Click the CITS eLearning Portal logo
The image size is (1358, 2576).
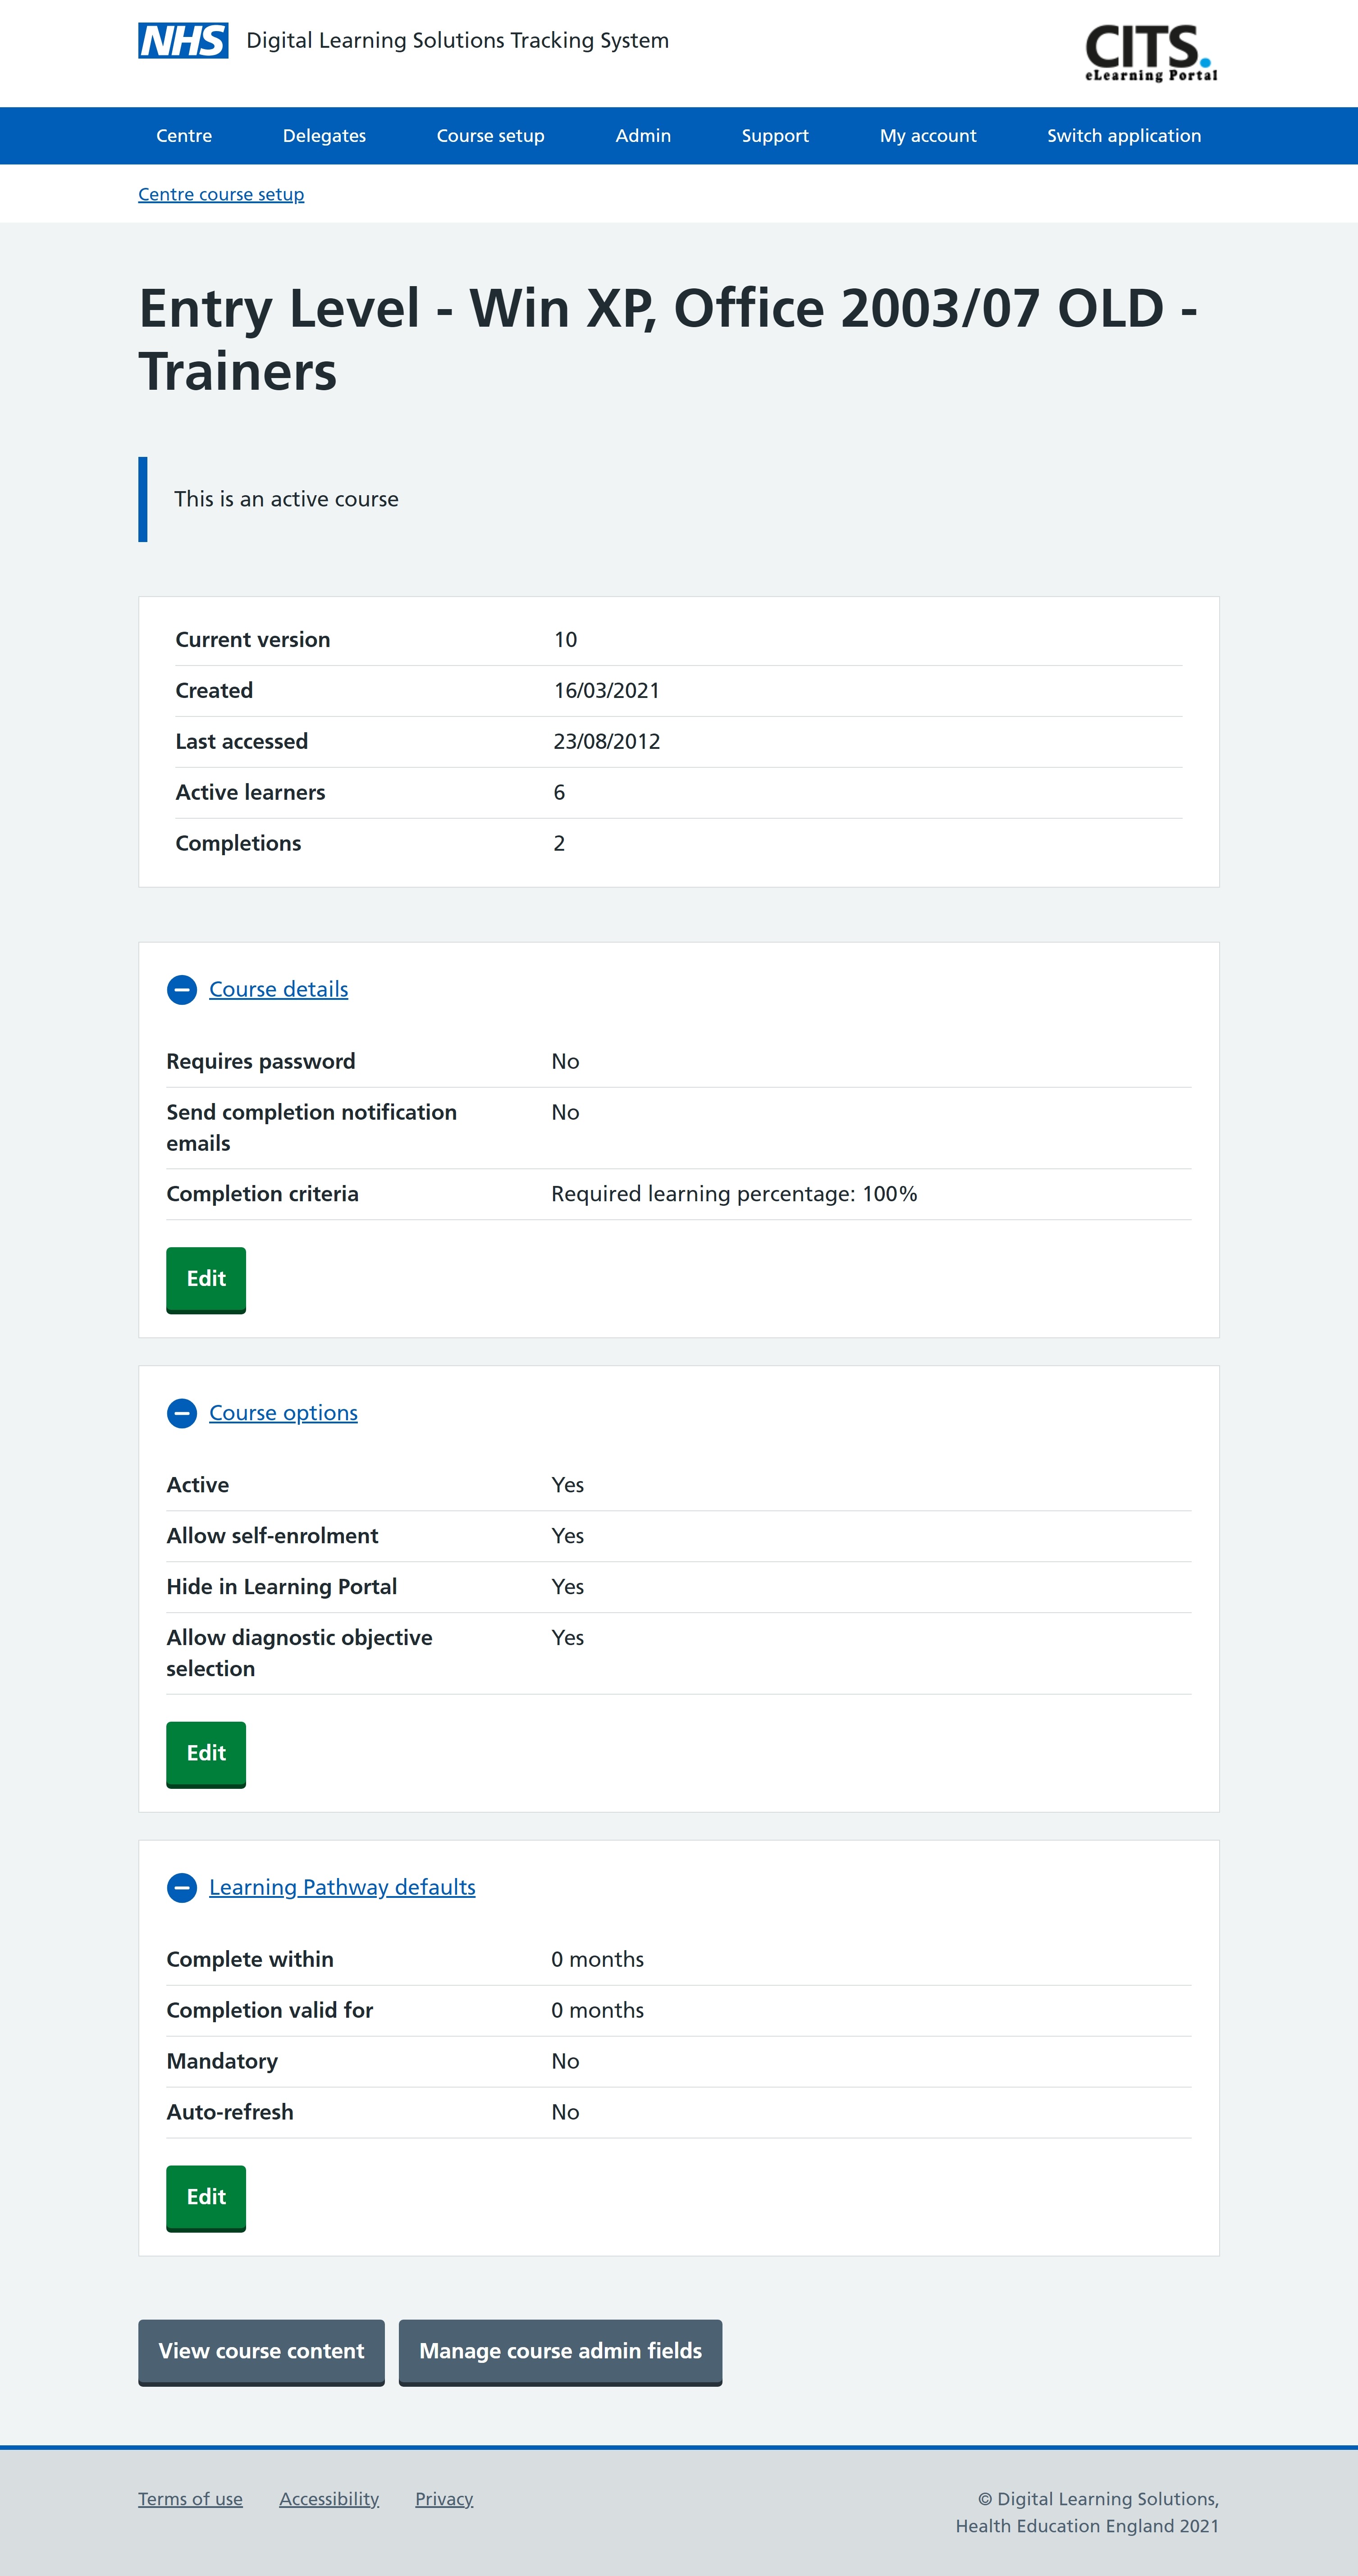[x=1150, y=53]
